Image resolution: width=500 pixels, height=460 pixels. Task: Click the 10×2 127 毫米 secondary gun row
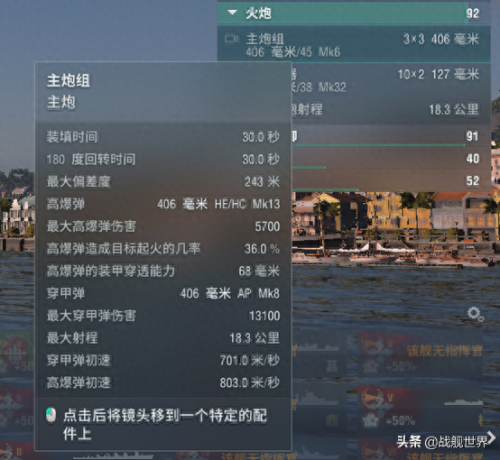tap(391, 80)
